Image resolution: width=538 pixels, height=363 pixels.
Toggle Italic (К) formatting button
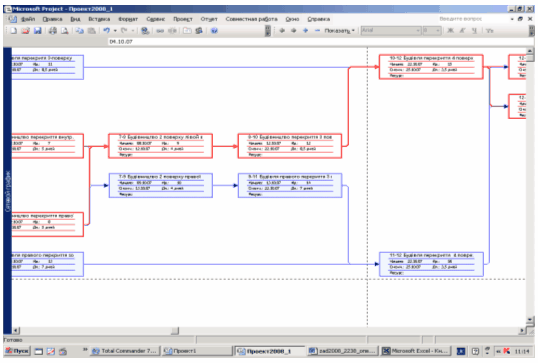point(462,31)
